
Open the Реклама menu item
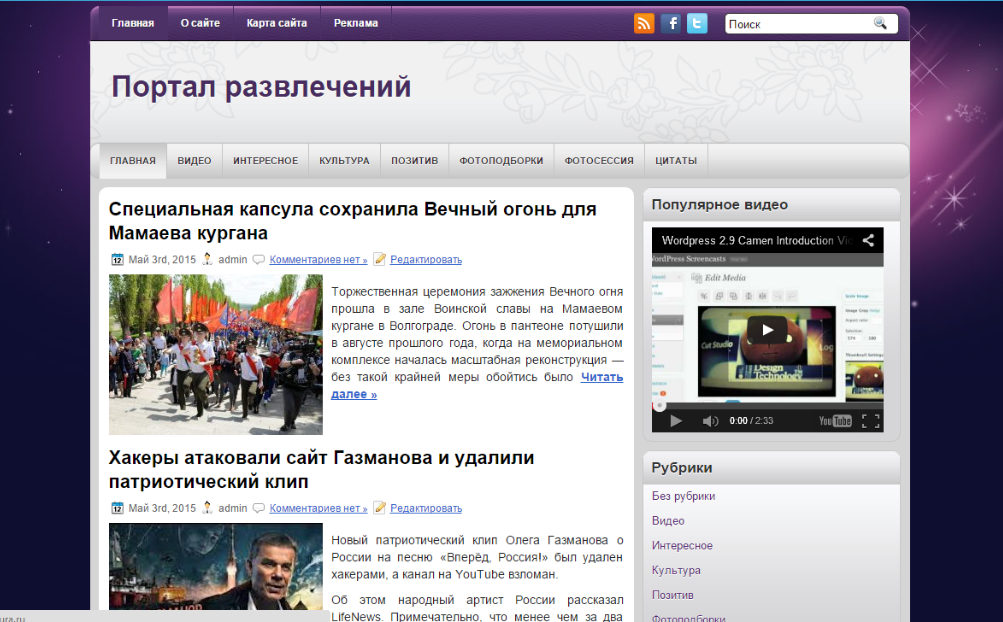pos(356,23)
